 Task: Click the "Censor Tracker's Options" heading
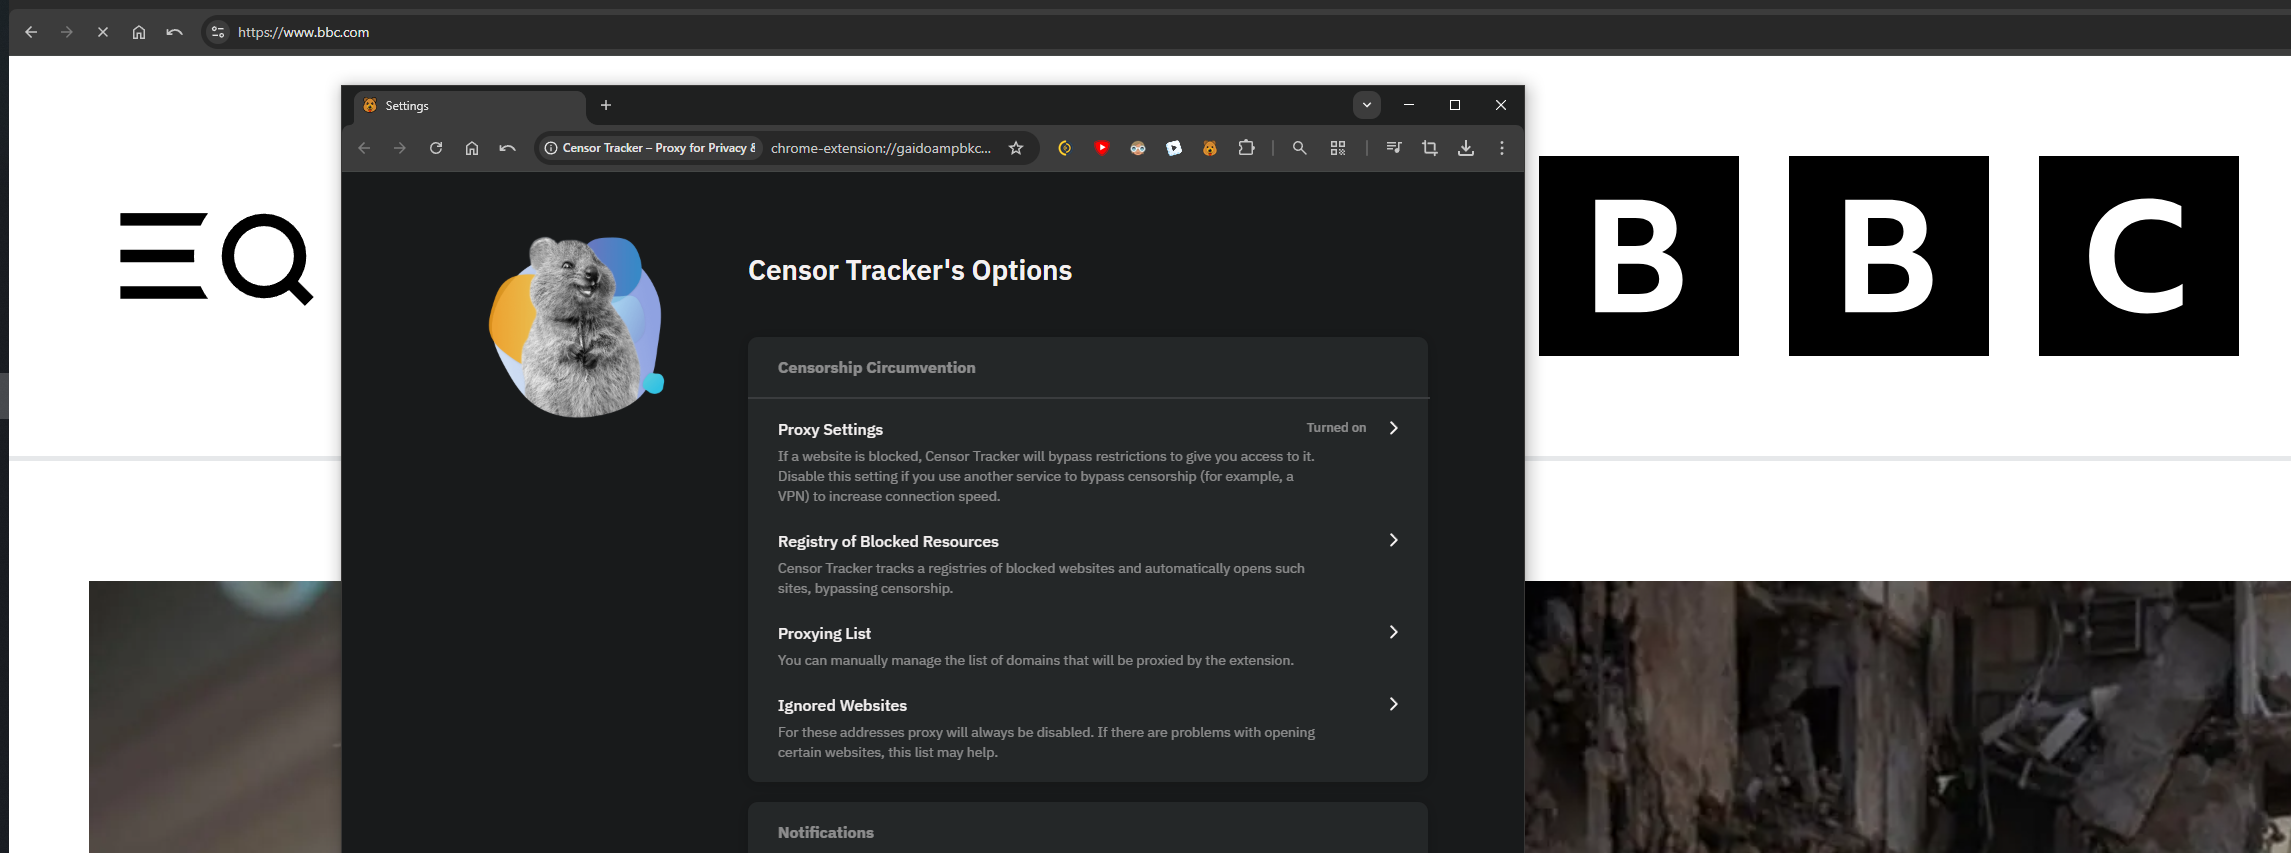pos(910,270)
